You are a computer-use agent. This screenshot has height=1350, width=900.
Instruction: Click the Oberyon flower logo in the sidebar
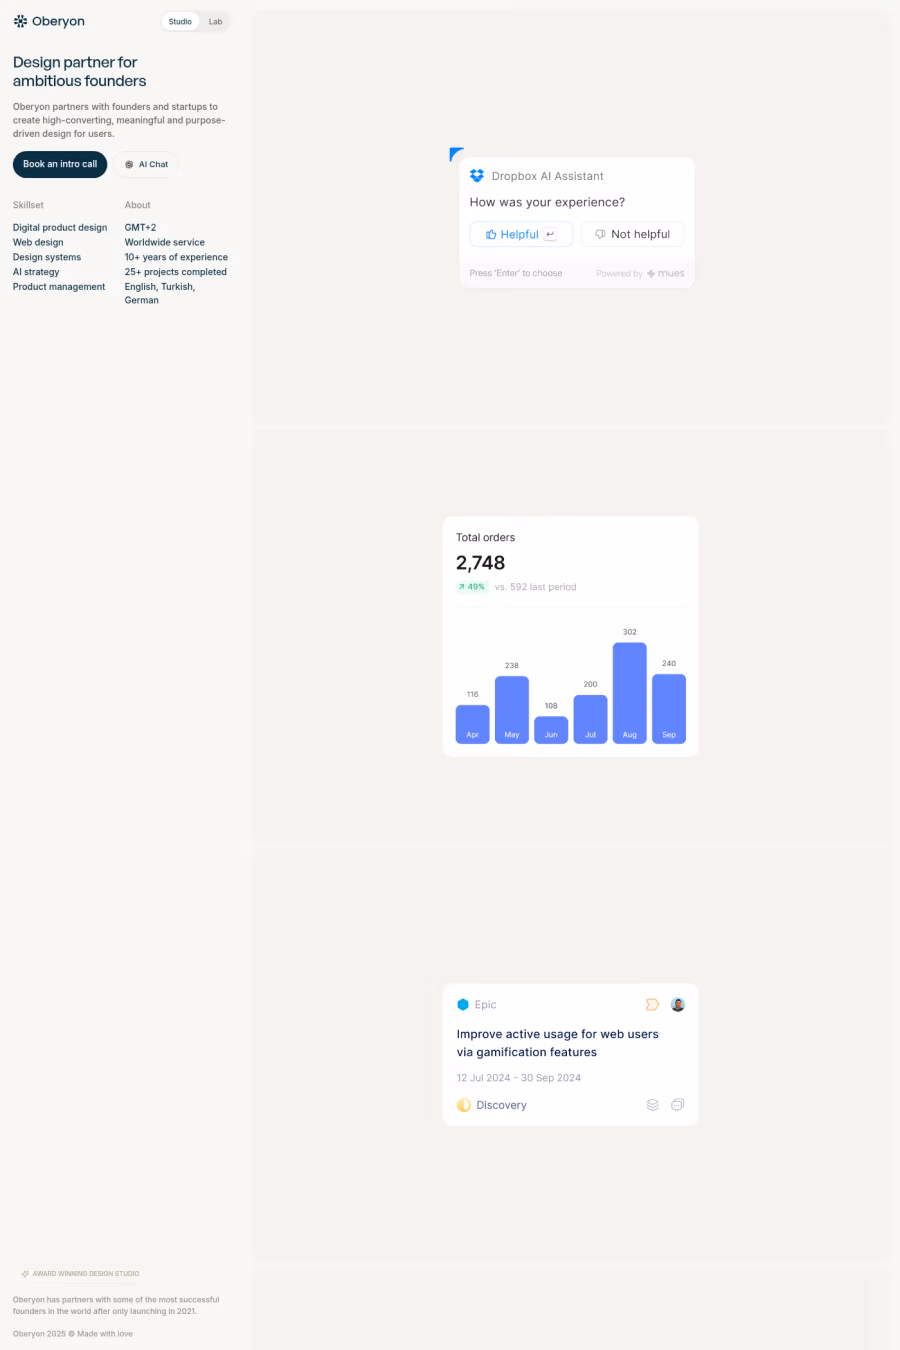(x=19, y=20)
